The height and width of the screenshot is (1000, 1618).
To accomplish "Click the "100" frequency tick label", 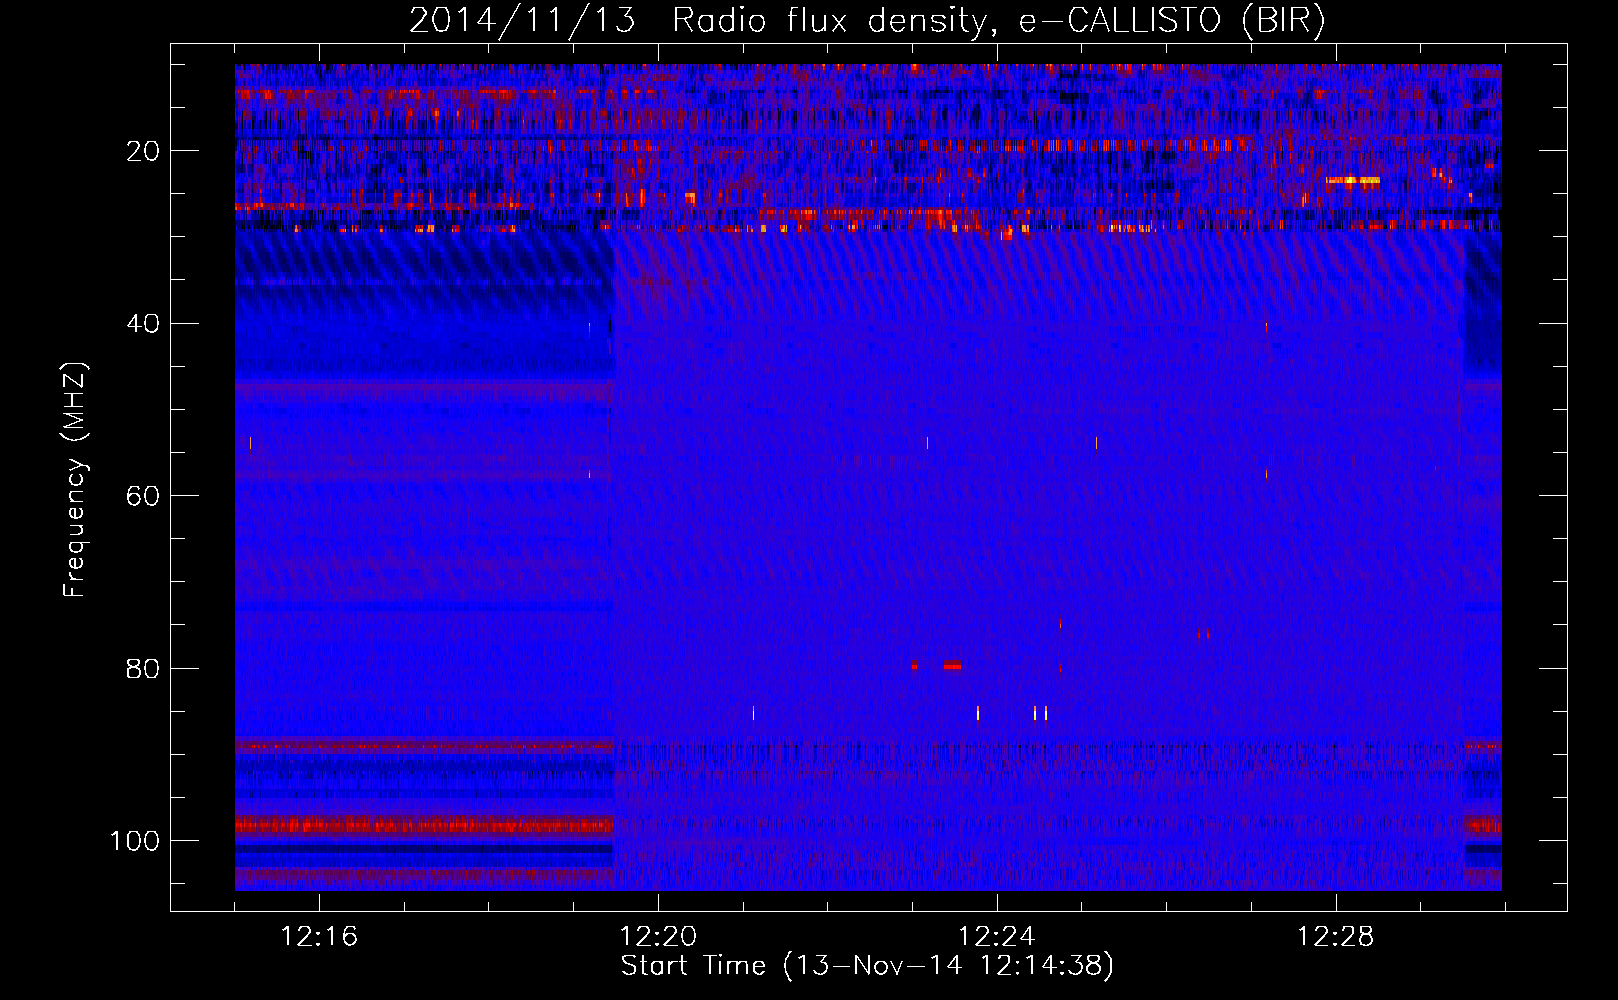I will click(x=135, y=841).
